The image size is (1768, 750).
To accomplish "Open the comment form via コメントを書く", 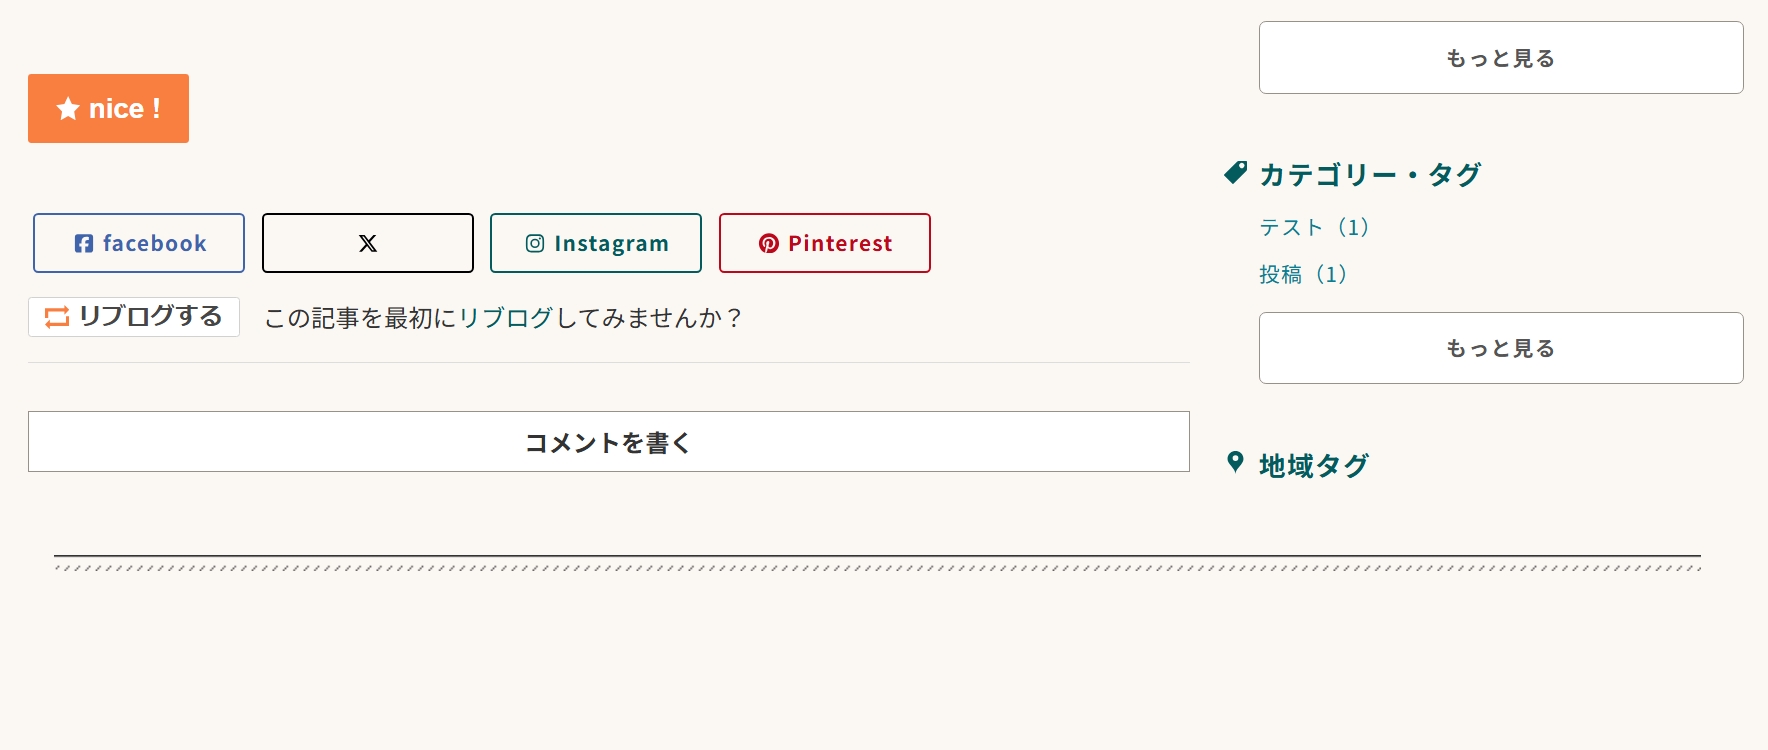I will tap(607, 441).
